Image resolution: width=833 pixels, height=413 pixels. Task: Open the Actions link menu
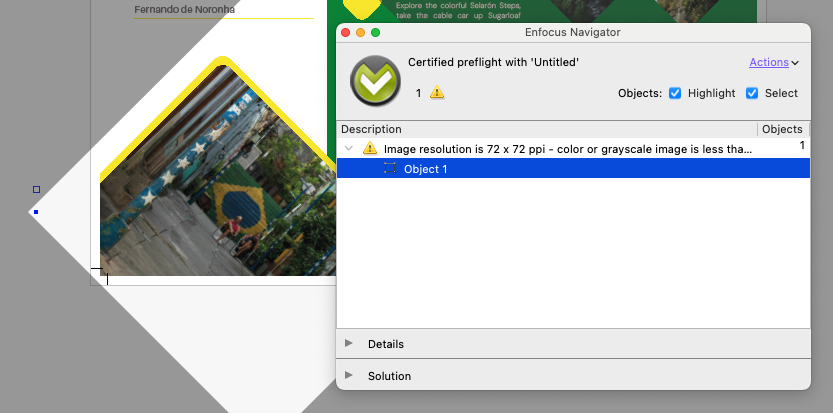point(769,62)
